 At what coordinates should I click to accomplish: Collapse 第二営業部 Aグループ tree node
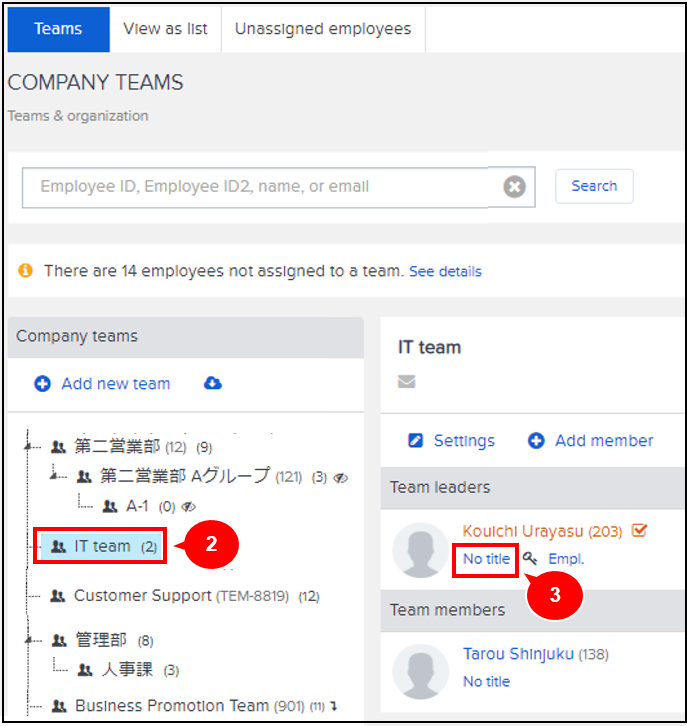click(x=54, y=476)
